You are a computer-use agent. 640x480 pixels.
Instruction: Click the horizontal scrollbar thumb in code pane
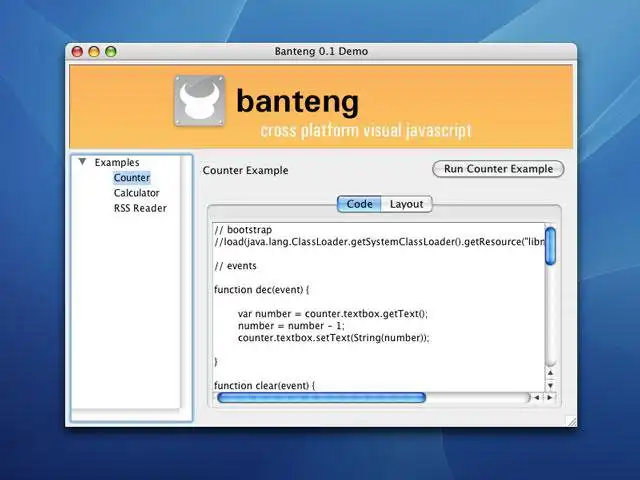[322, 397]
